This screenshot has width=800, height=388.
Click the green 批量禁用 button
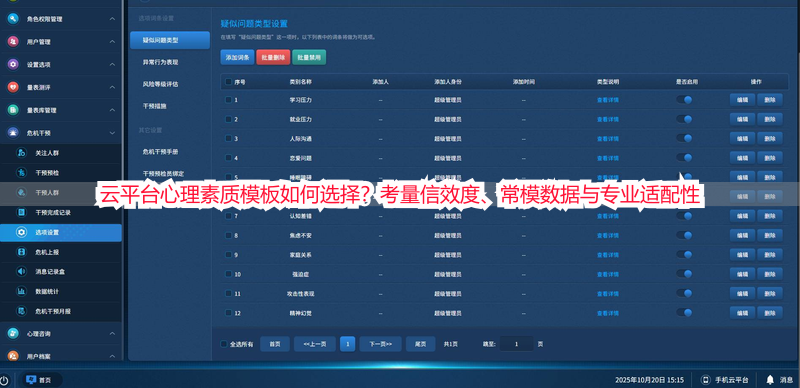309,58
